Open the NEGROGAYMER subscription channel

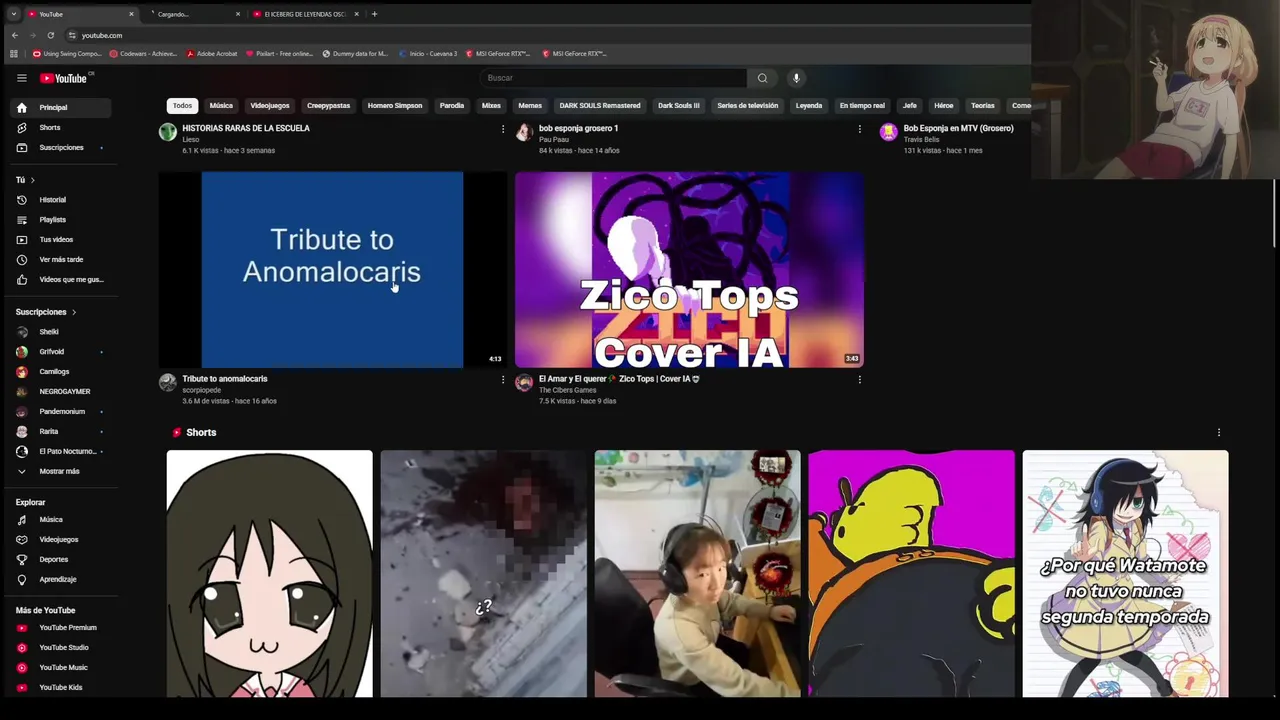[61, 392]
